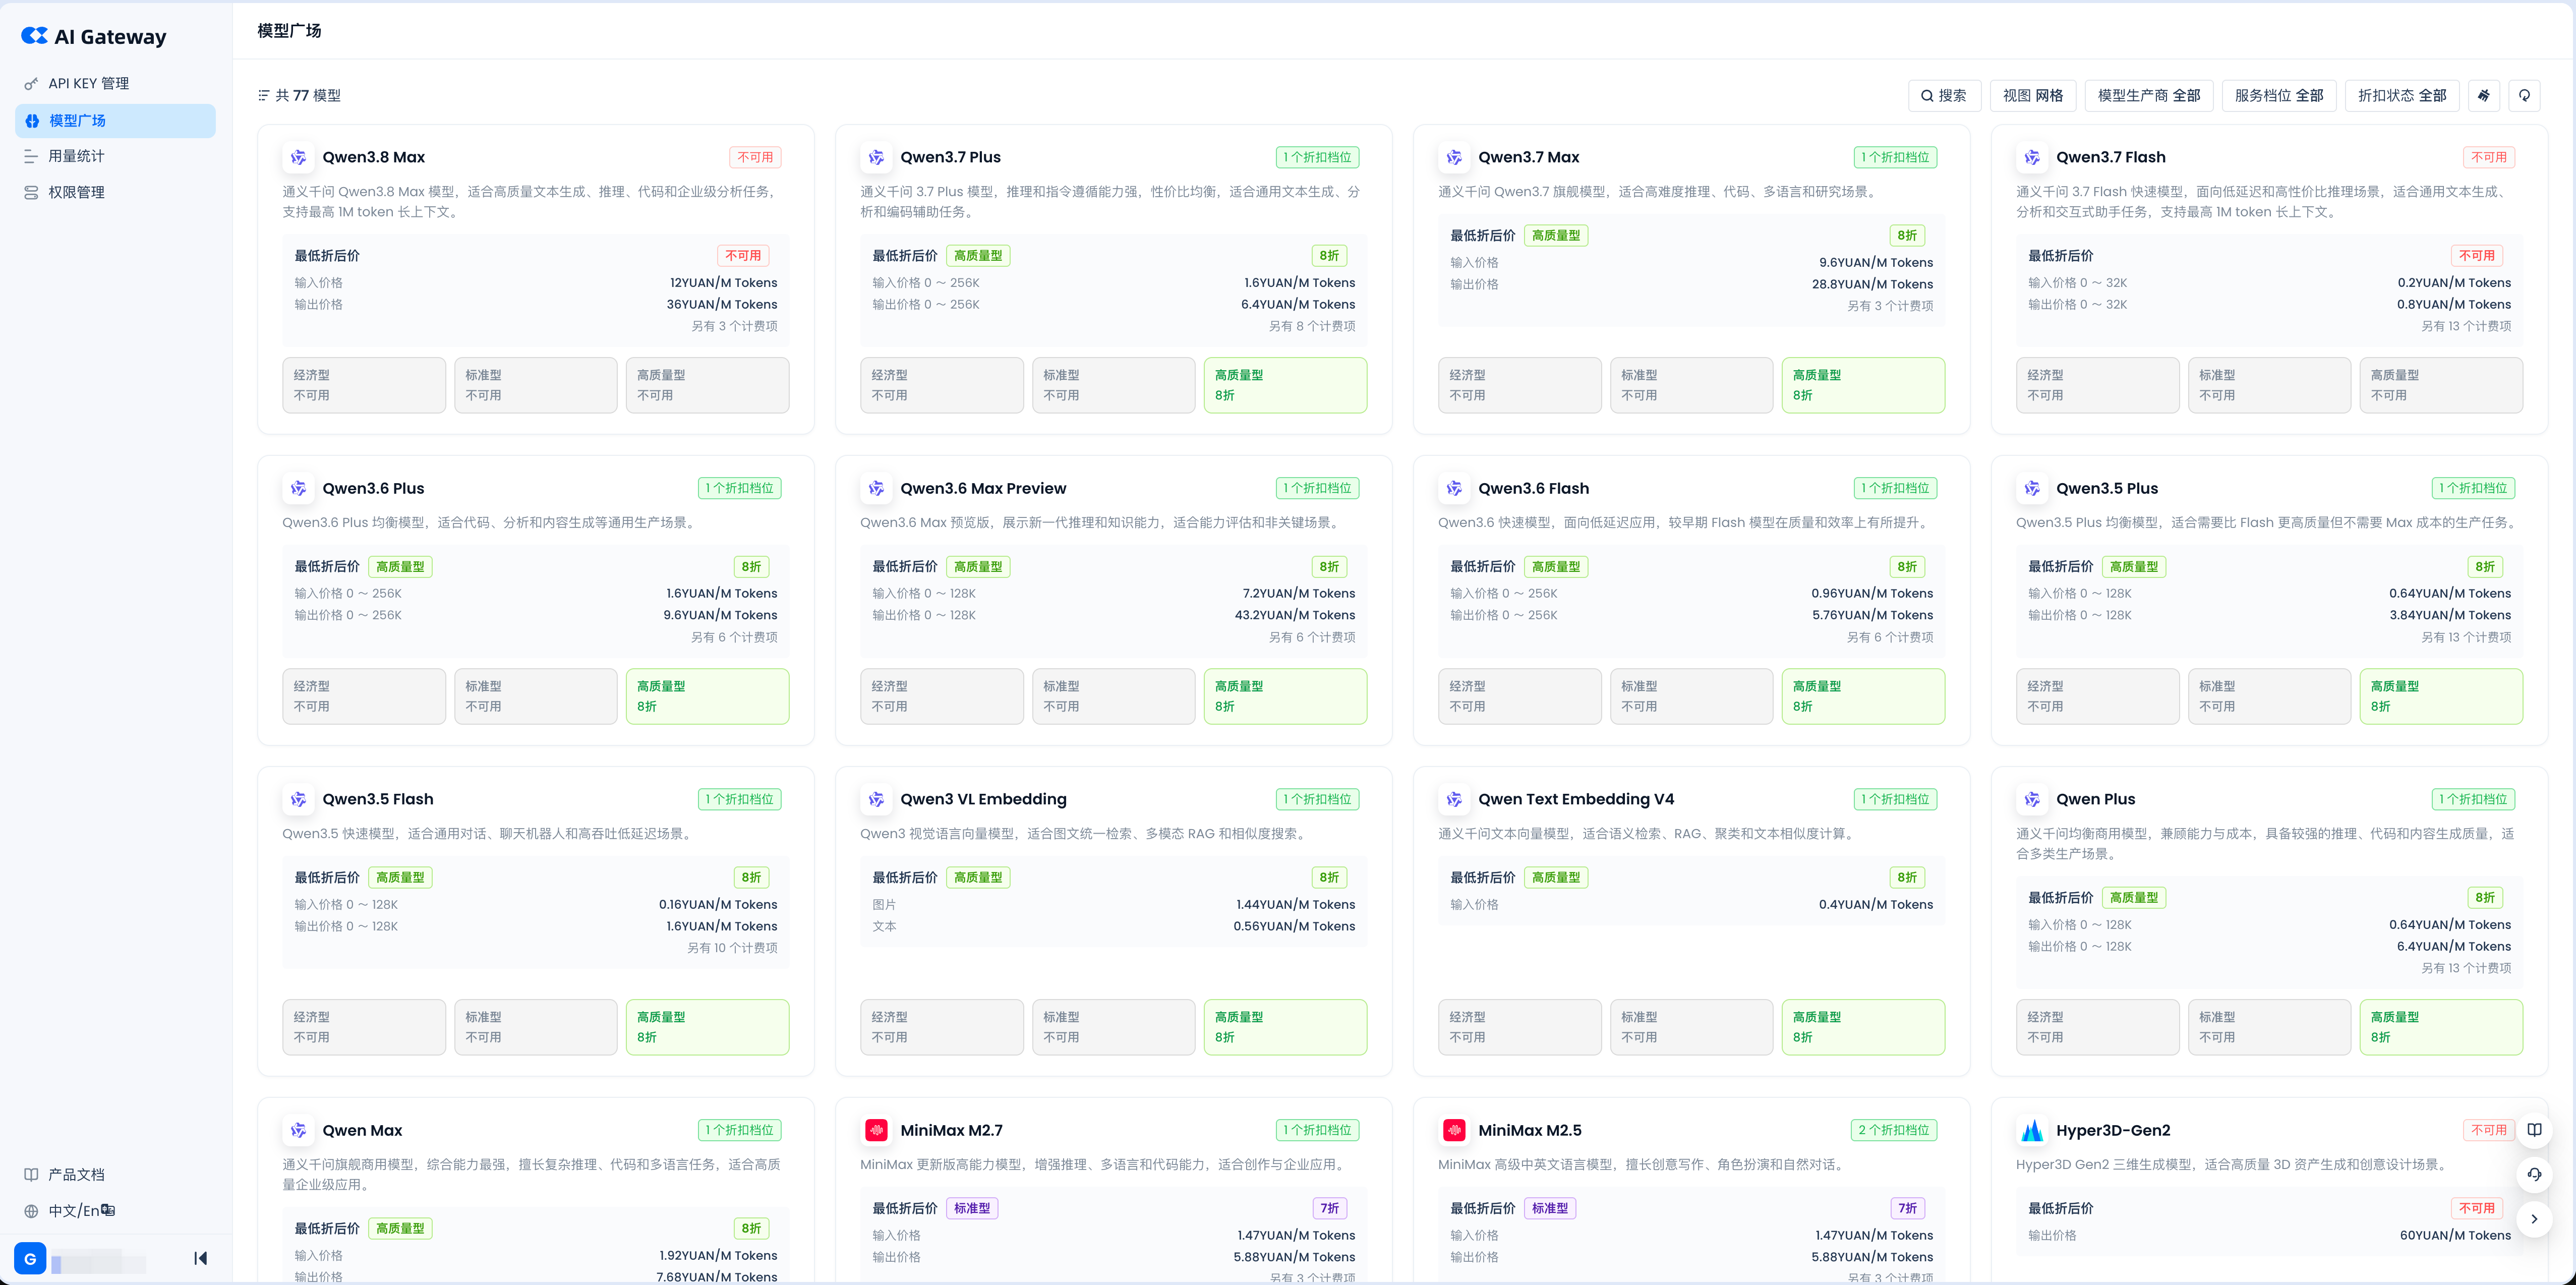Select 高质量型 tier on Qwen Plus card
2576x1285 pixels.
[2441, 1027]
